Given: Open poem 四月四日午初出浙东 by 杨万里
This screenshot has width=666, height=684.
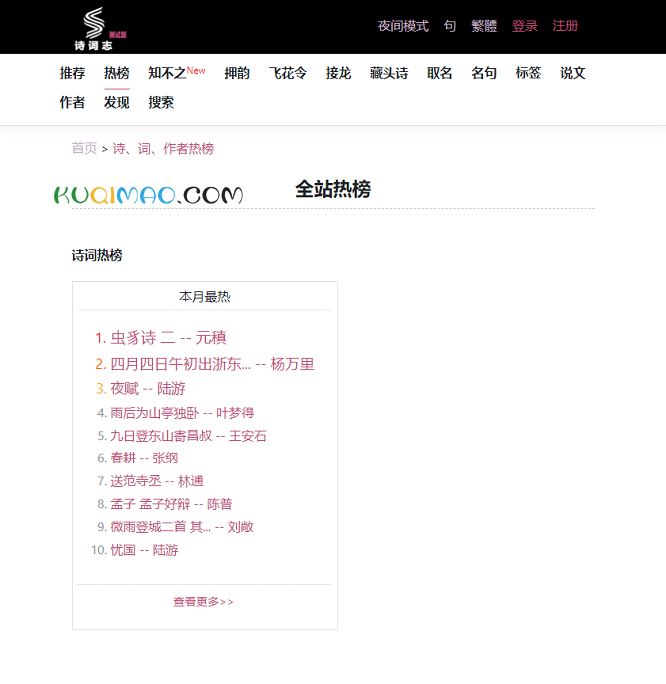Looking at the screenshot, I should click(212, 364).
